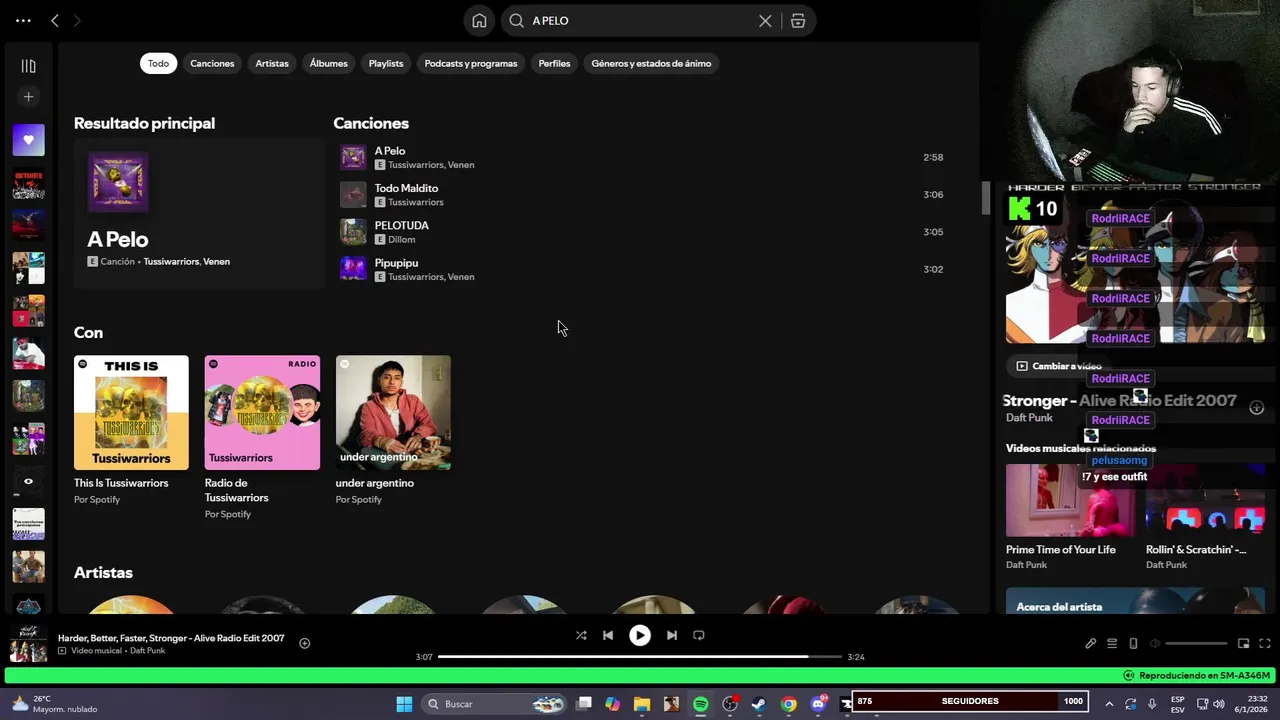The width and height of the screenshot is (1280, 720).
Task: Enter full screen mode
Action: click(1265, 643)
